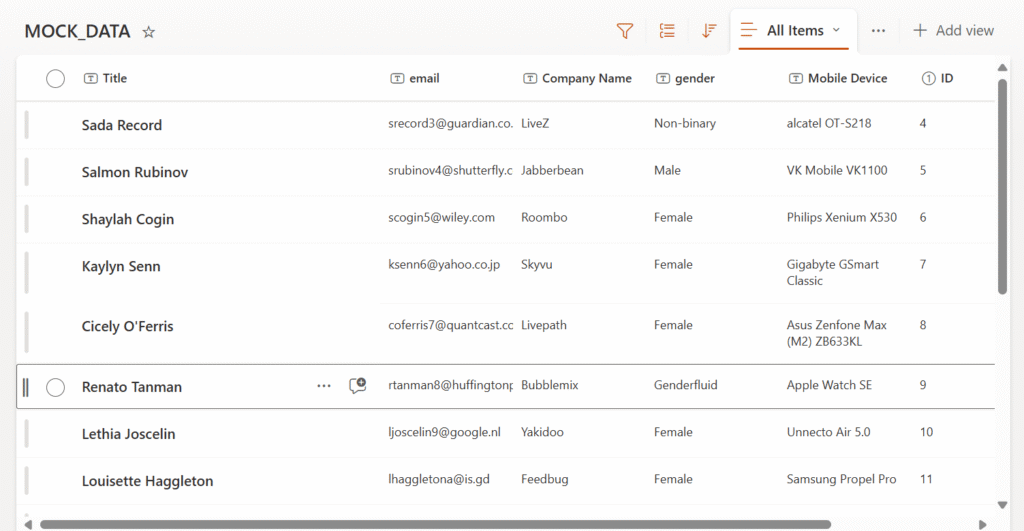Click the ksenn6@yahoo.co.jp email cell

pyautogui.click(x=444, y=265)
